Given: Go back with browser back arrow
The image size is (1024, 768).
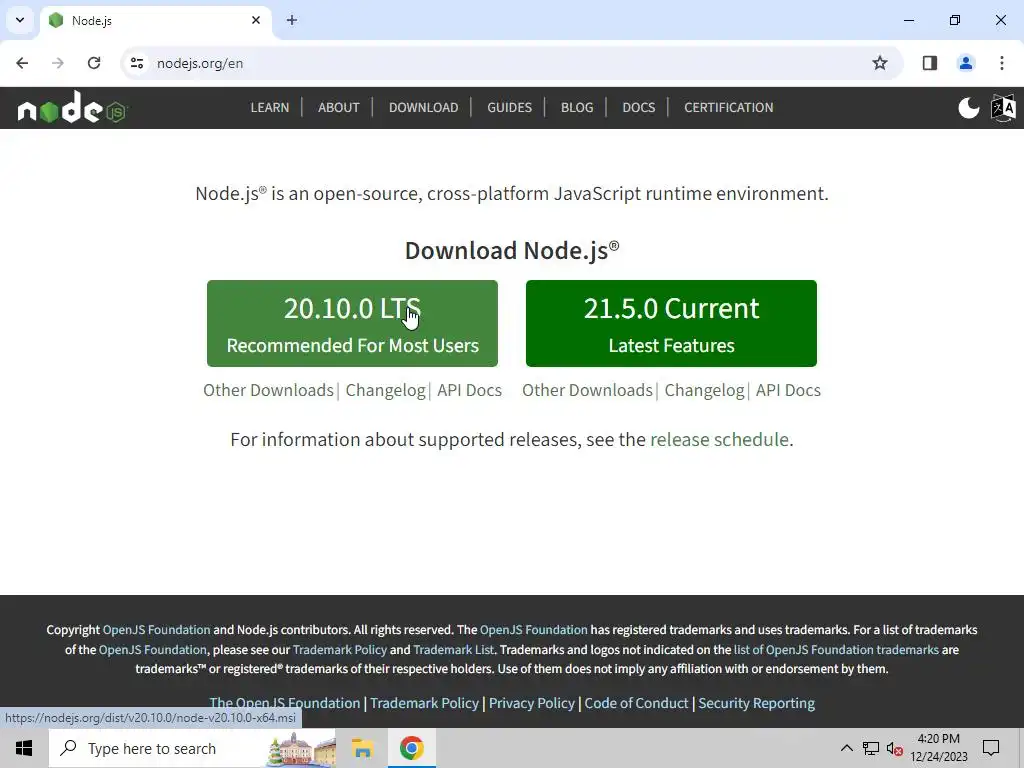Looking at the screenshot, I should [22, 63].
